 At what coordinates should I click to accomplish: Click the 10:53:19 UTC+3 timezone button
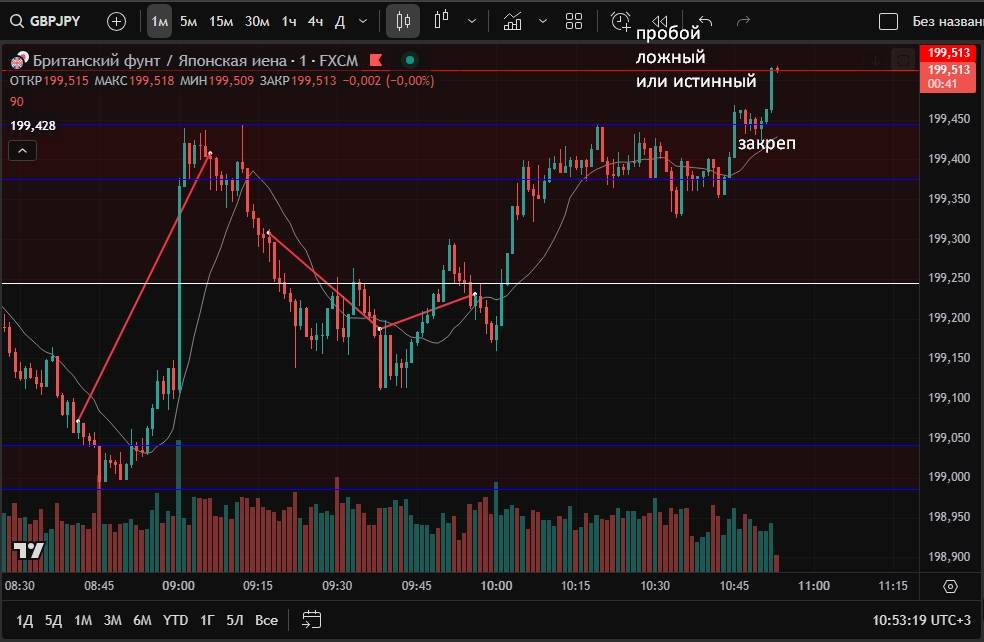(x=919, y=620)
